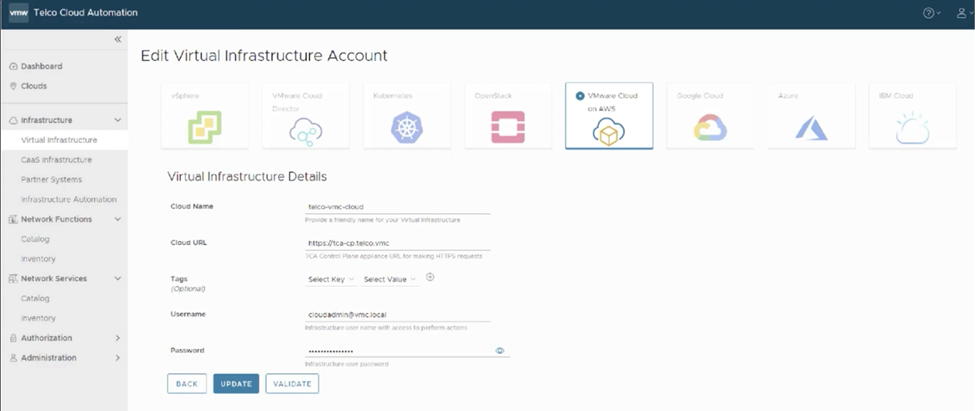Expand the Authorization section chevron

(x=118, y=338)
